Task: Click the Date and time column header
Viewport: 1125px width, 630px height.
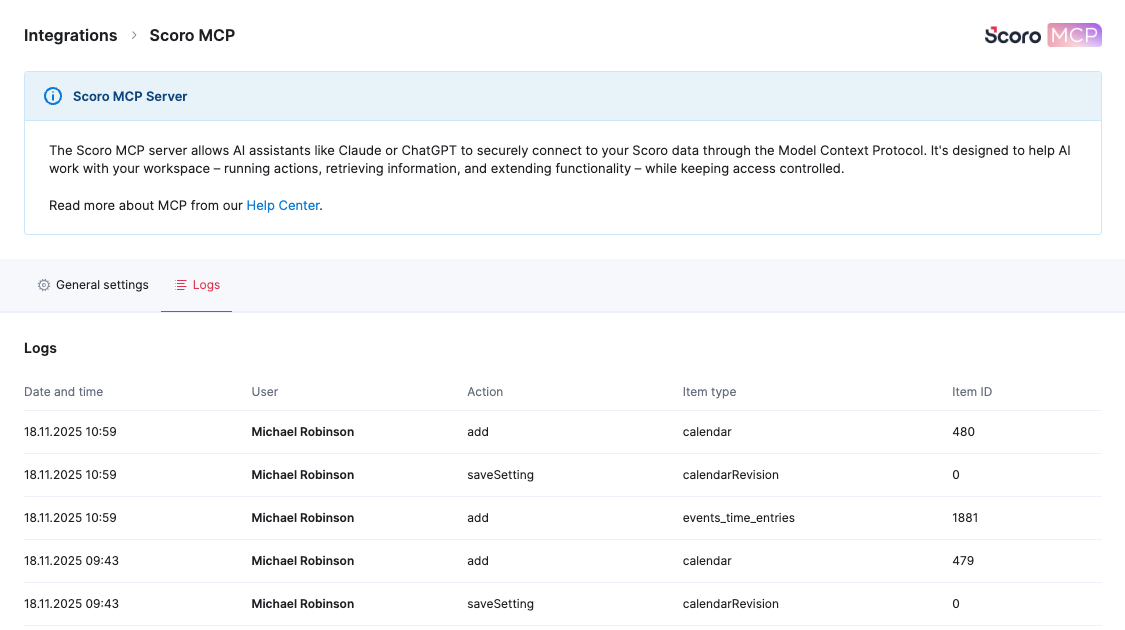Action: 63,392
